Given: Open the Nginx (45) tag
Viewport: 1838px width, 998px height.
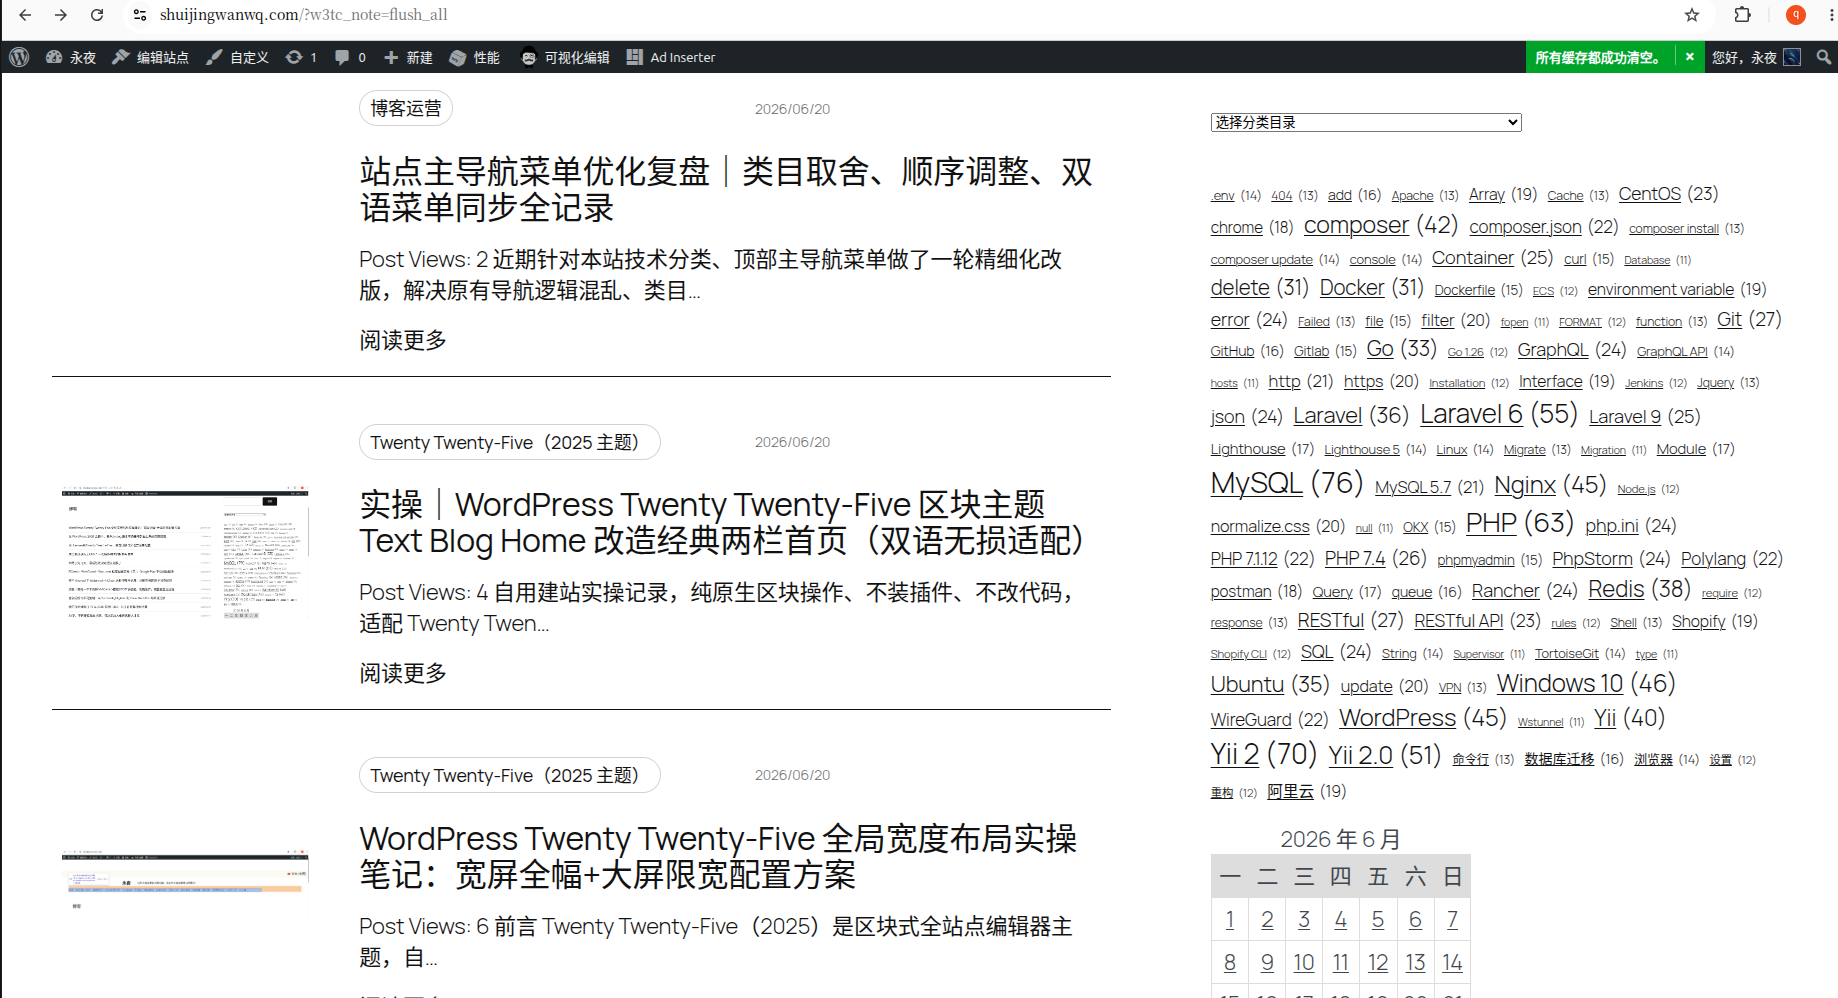Looking at the screenshot, I should click(x=1525, y=486).
